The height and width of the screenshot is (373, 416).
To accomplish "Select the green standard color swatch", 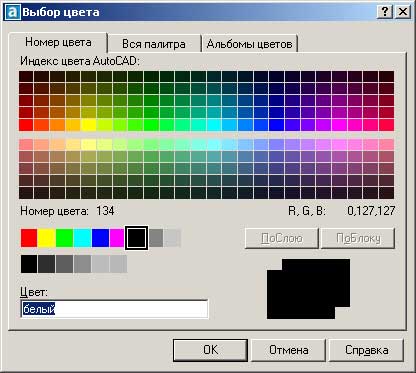I will pos(64,238).
